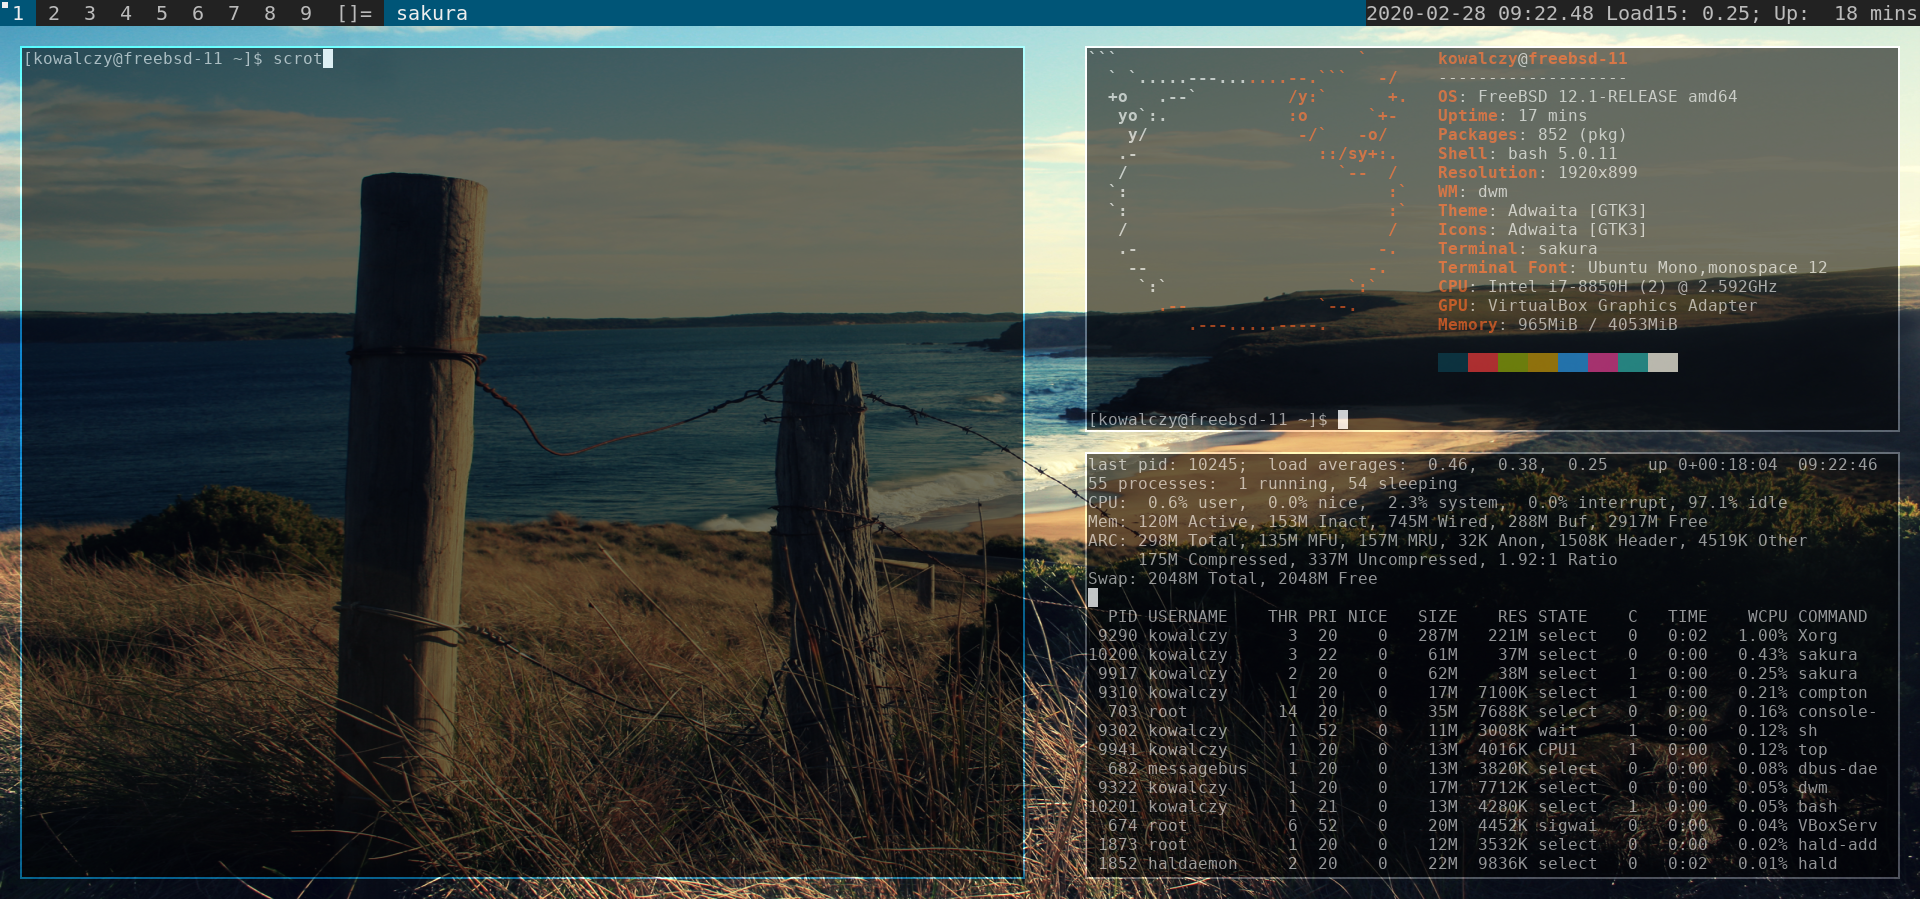The image size is (1920, 899).
Task: Click the PID column header in top
Action: pos(1122,616)
